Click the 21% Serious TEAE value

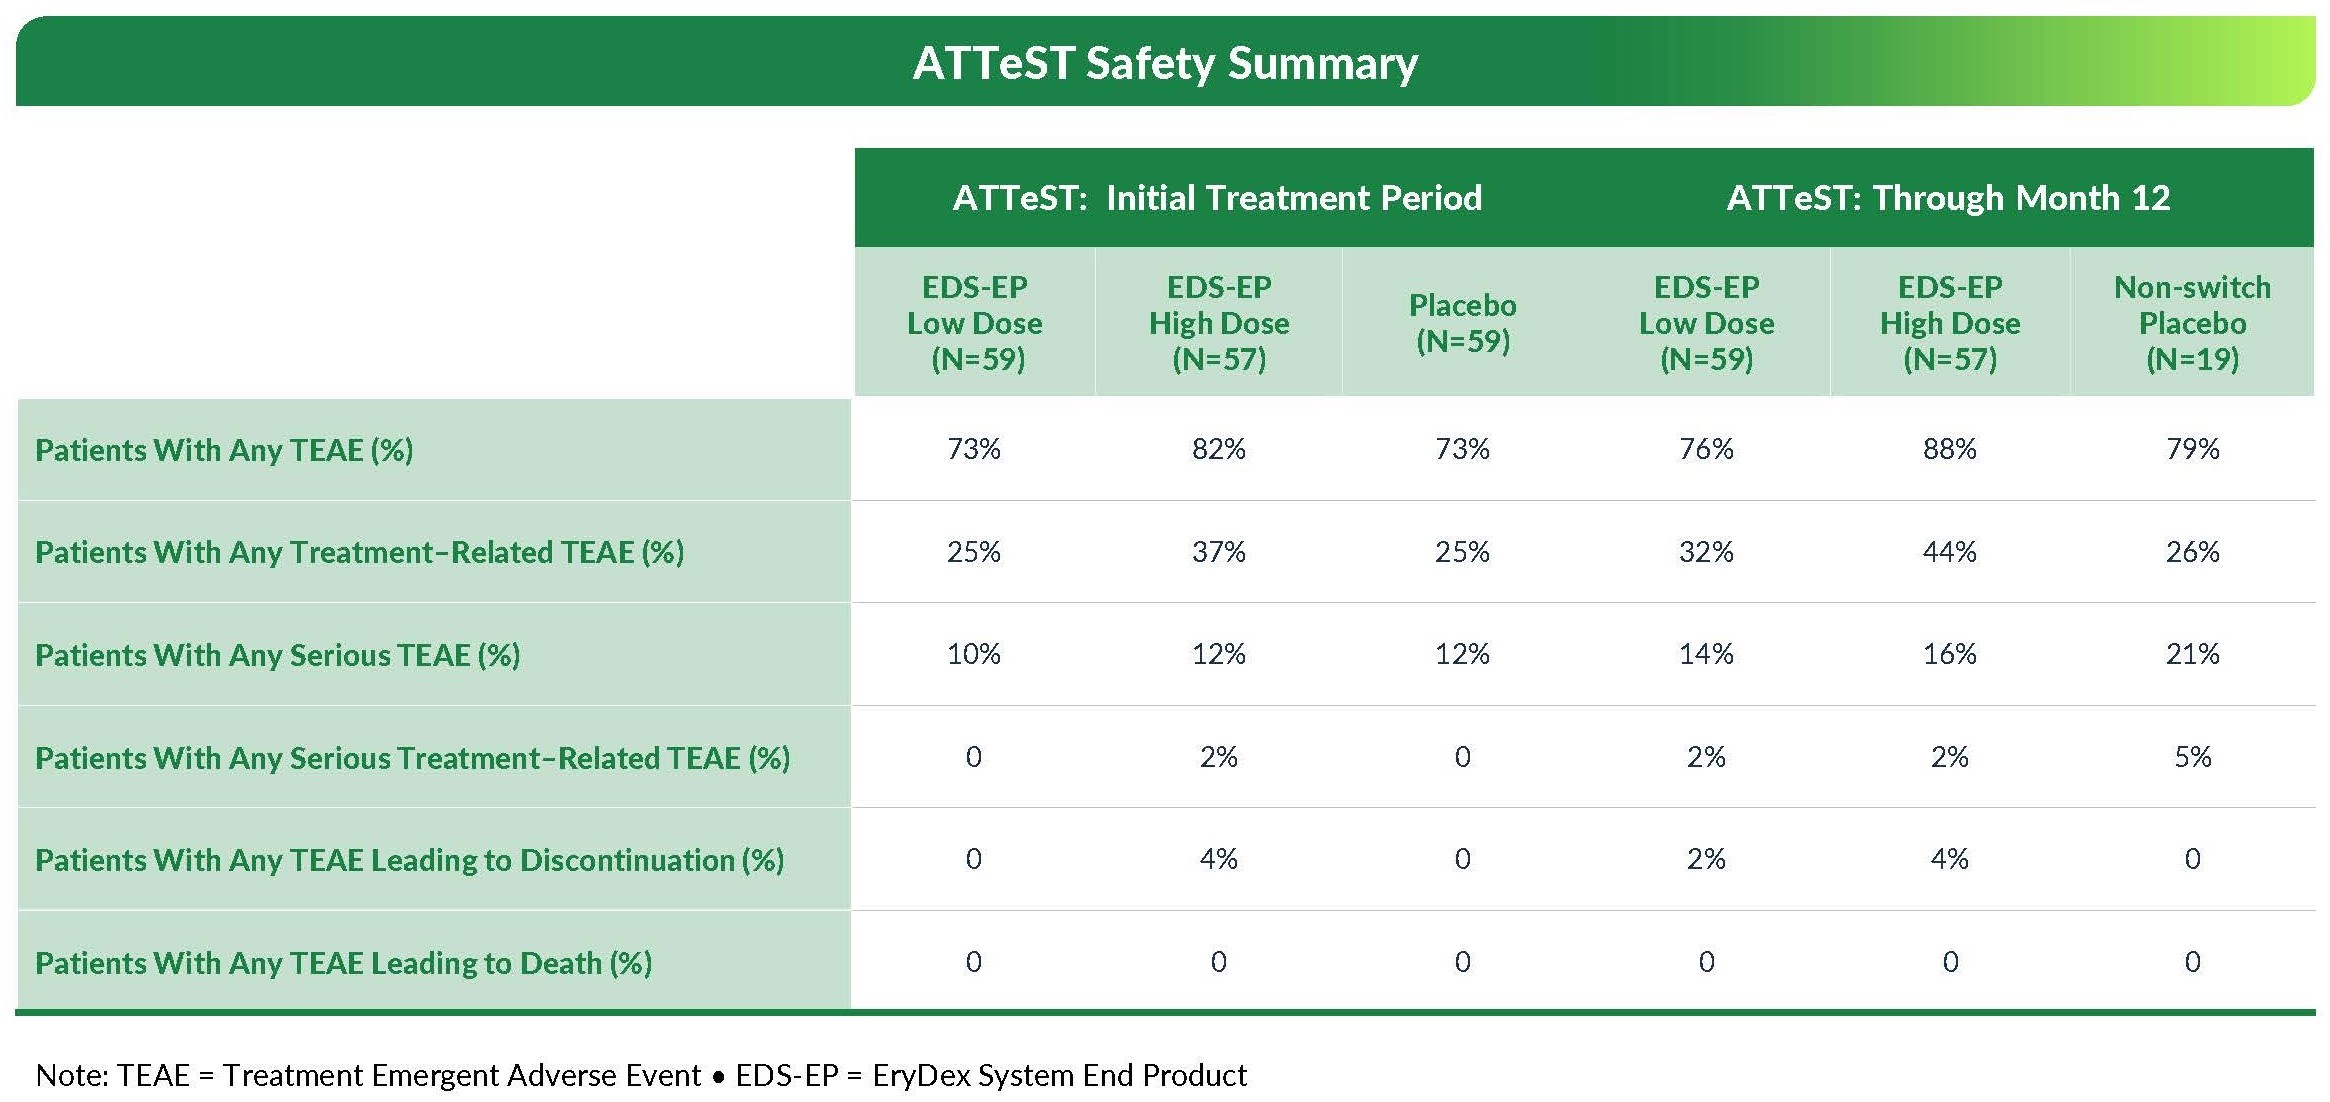pos(2192,654)
